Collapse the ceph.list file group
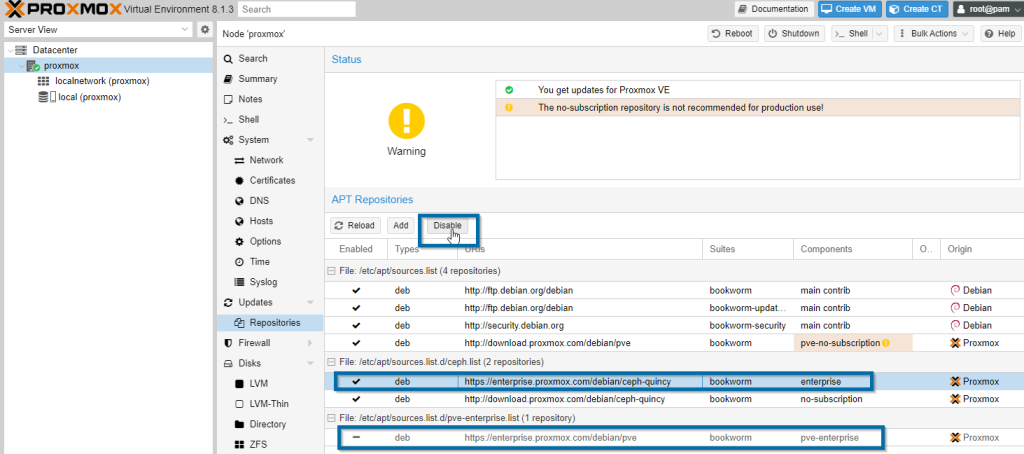 [x=330, y=362]
